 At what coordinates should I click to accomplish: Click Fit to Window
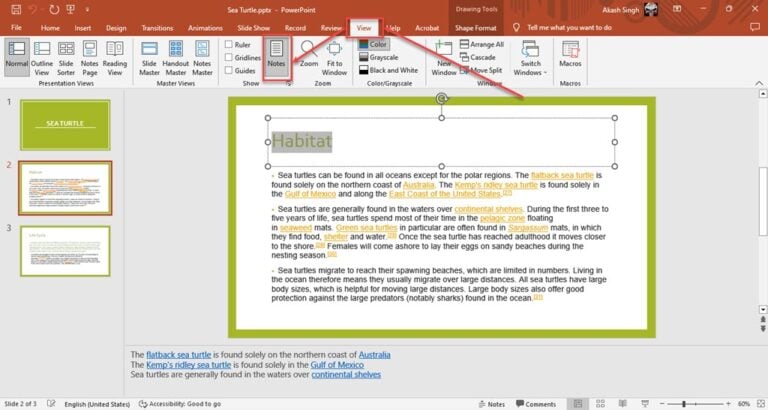[335, 57]
